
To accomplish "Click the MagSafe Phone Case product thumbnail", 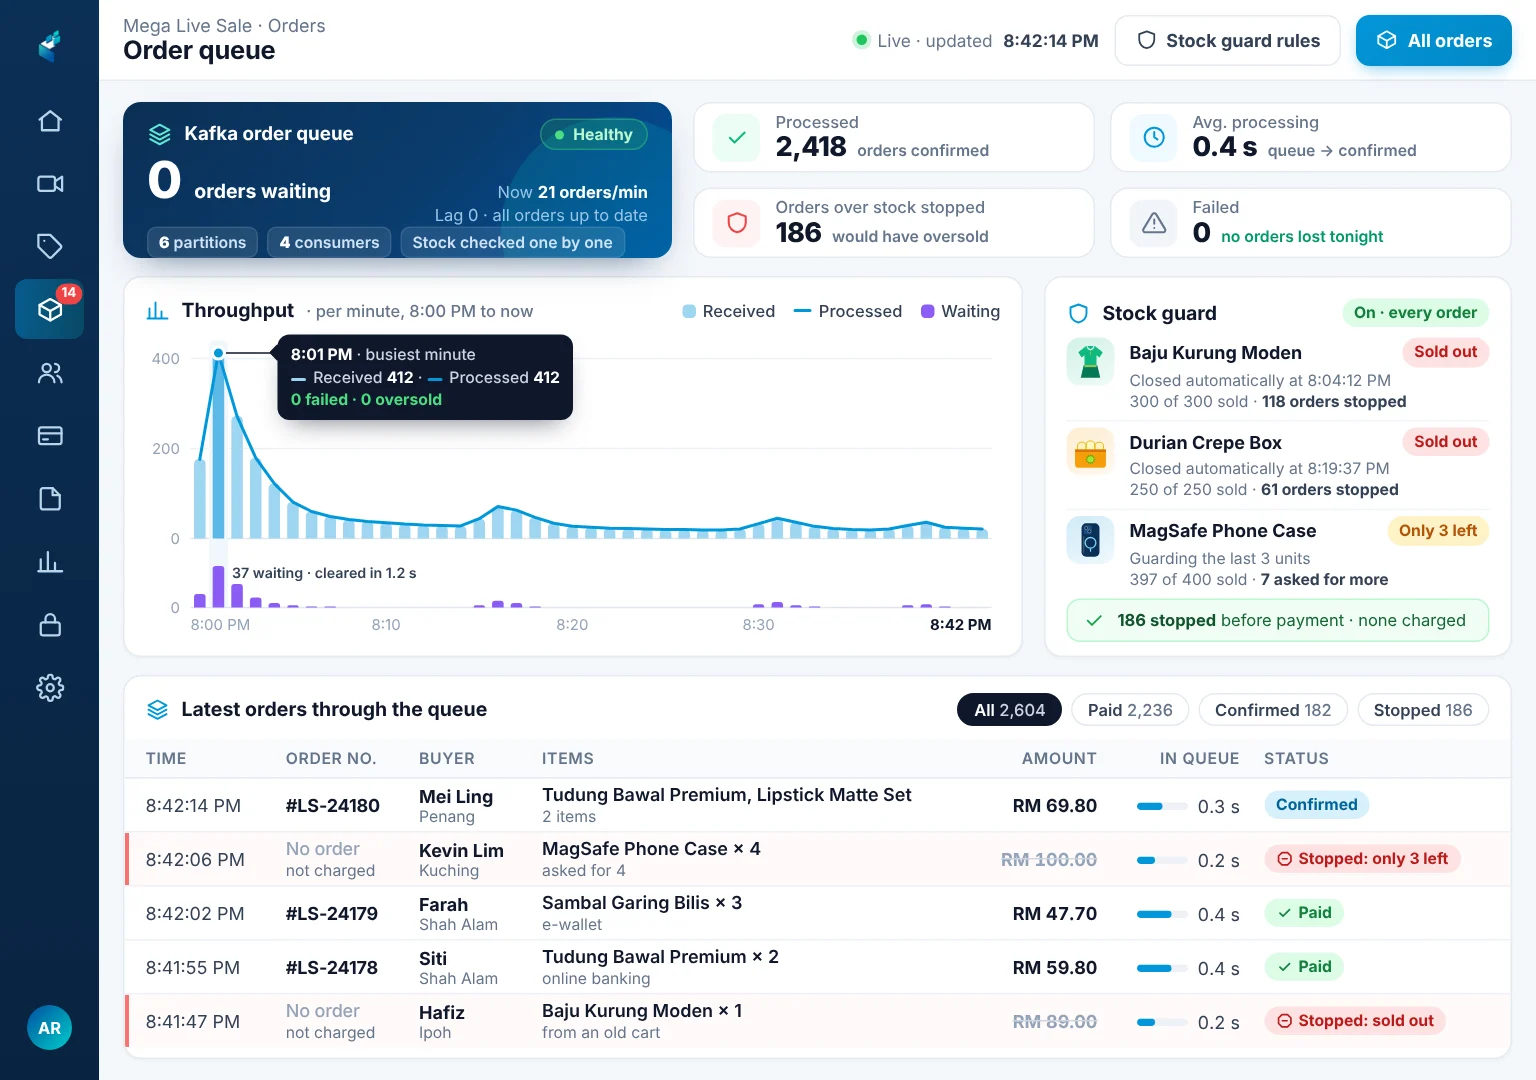I will [x=1090, y=540].
